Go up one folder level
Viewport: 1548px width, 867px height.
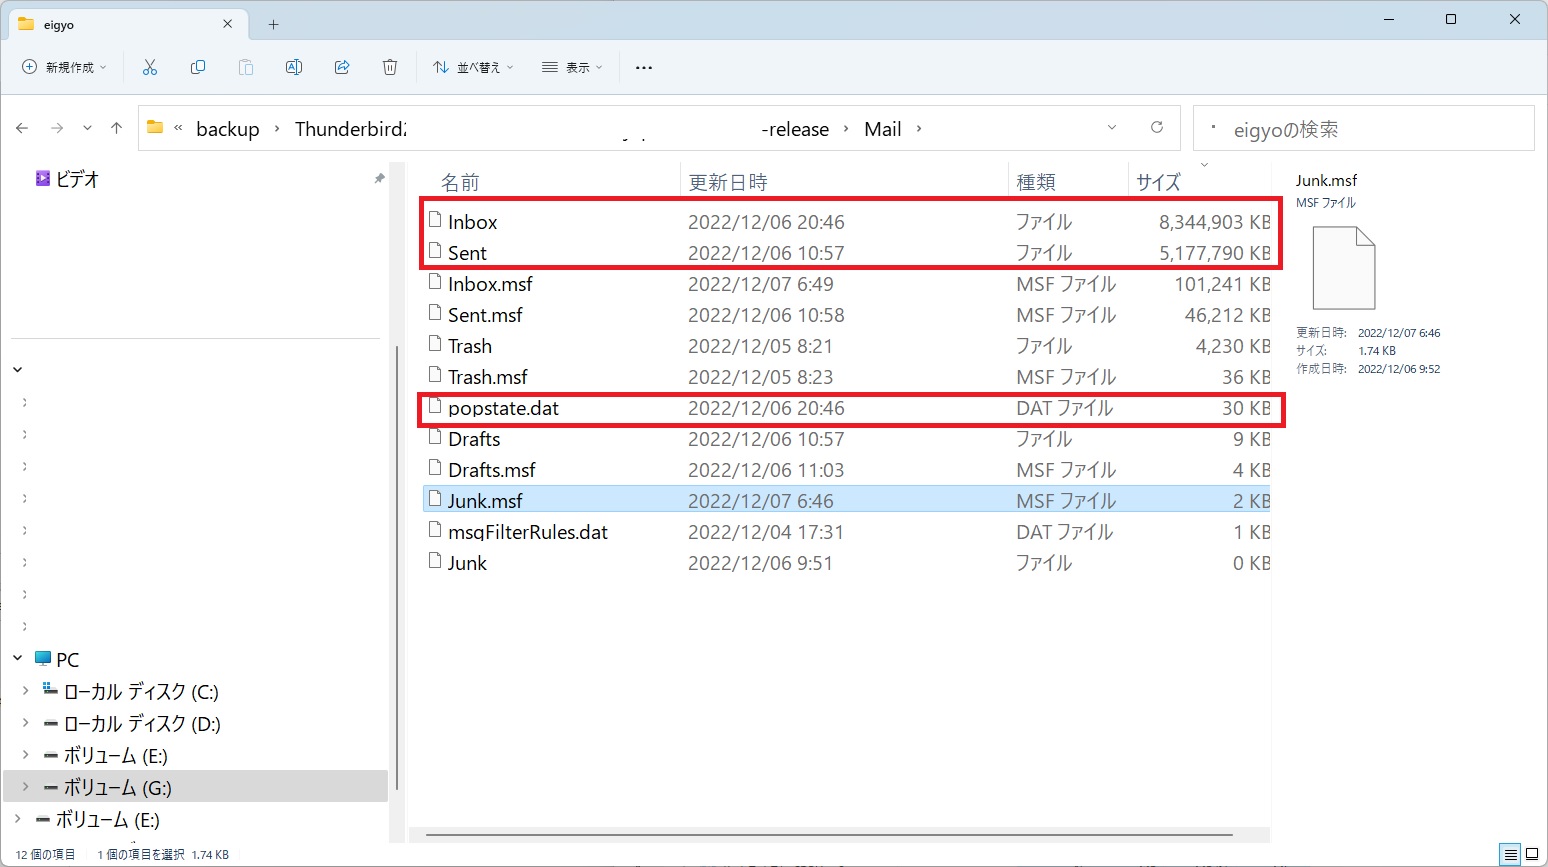click(x=117, y=128)
